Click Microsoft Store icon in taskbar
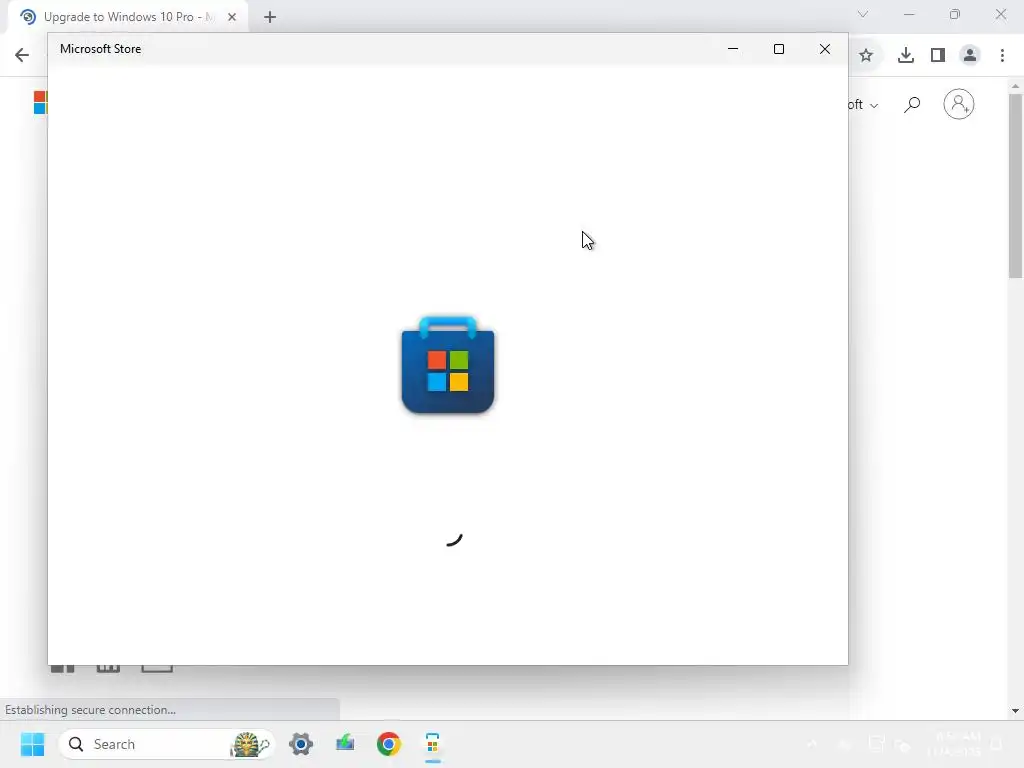1024x768 pixels. tap(432, 744)
